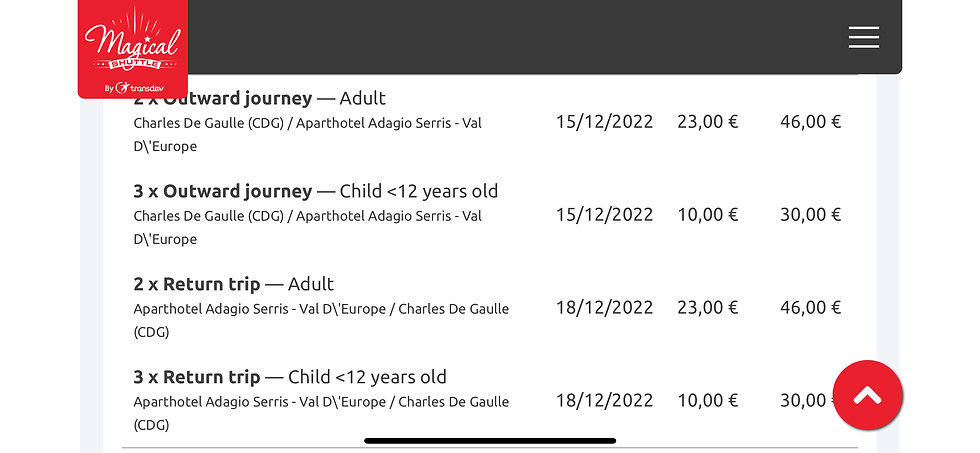Select the Outward journey Adult line title
This screenshot has height=453, width=980.
click(x=259, y=98)
